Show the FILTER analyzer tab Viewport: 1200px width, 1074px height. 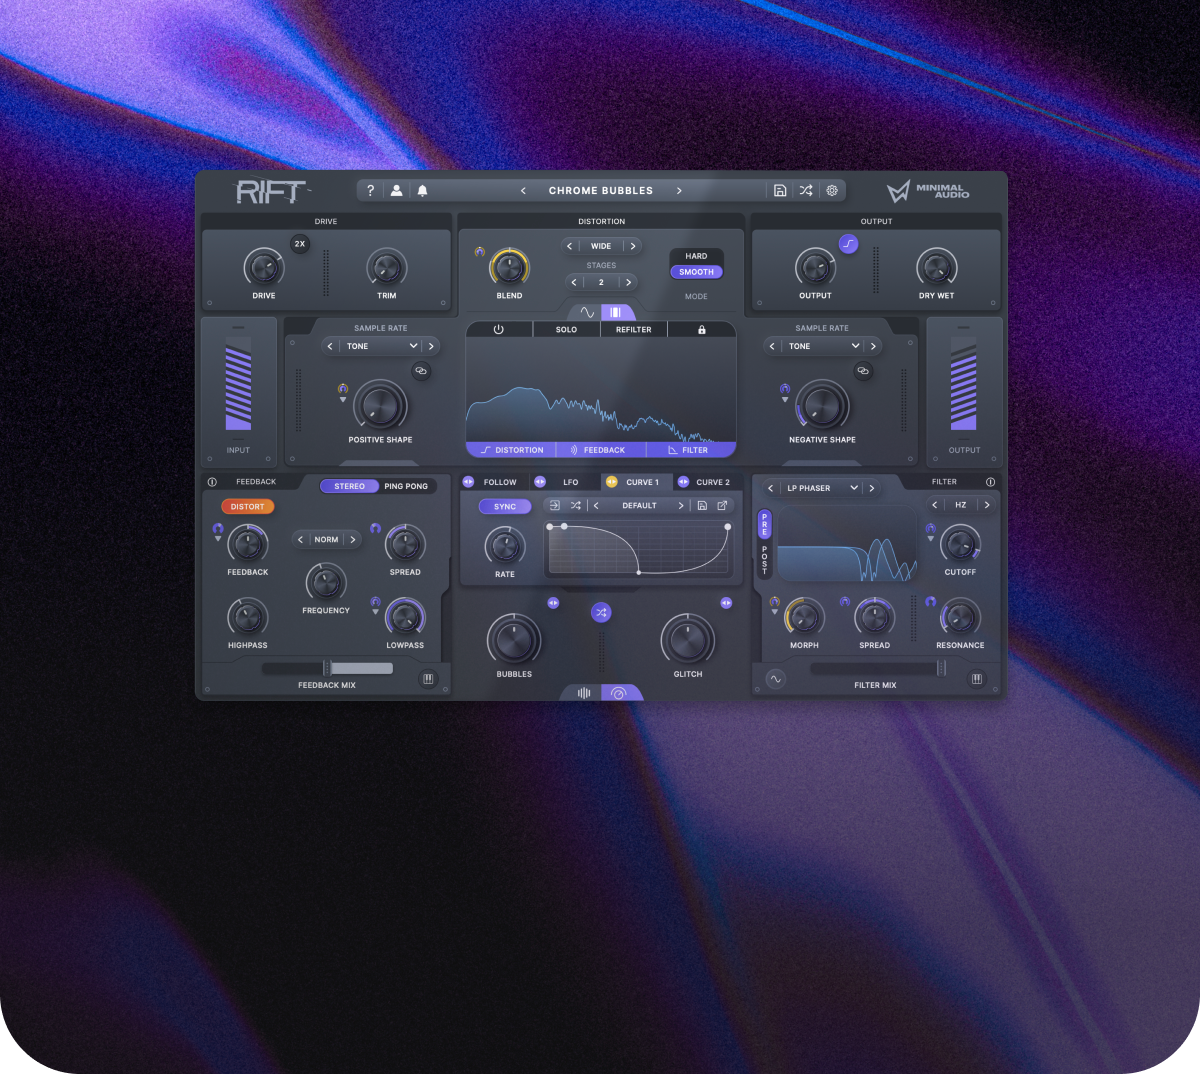point(689,450)
